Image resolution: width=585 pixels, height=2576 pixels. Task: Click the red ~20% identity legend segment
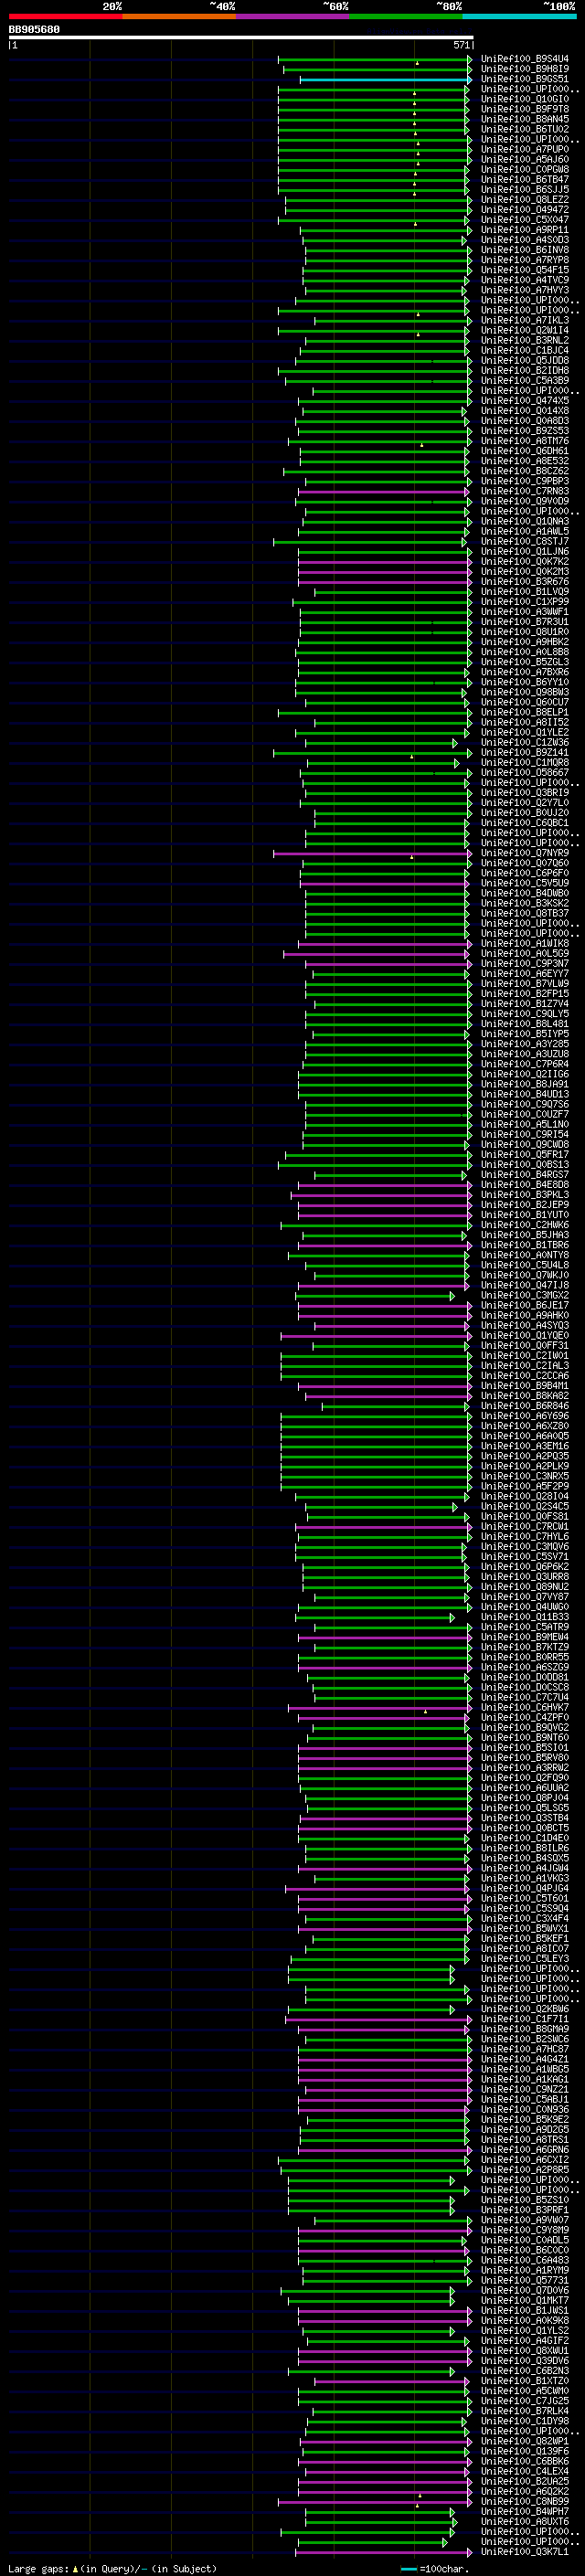tap(65, 16)
